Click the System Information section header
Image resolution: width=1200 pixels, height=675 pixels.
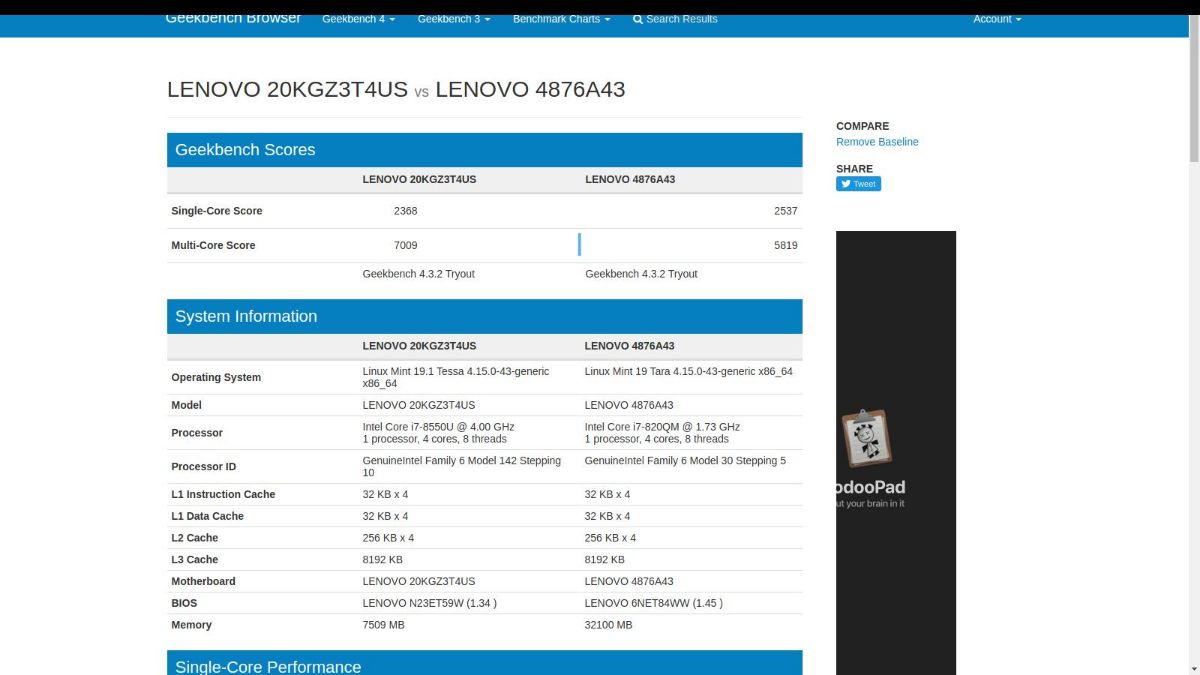tap(246, 316)
